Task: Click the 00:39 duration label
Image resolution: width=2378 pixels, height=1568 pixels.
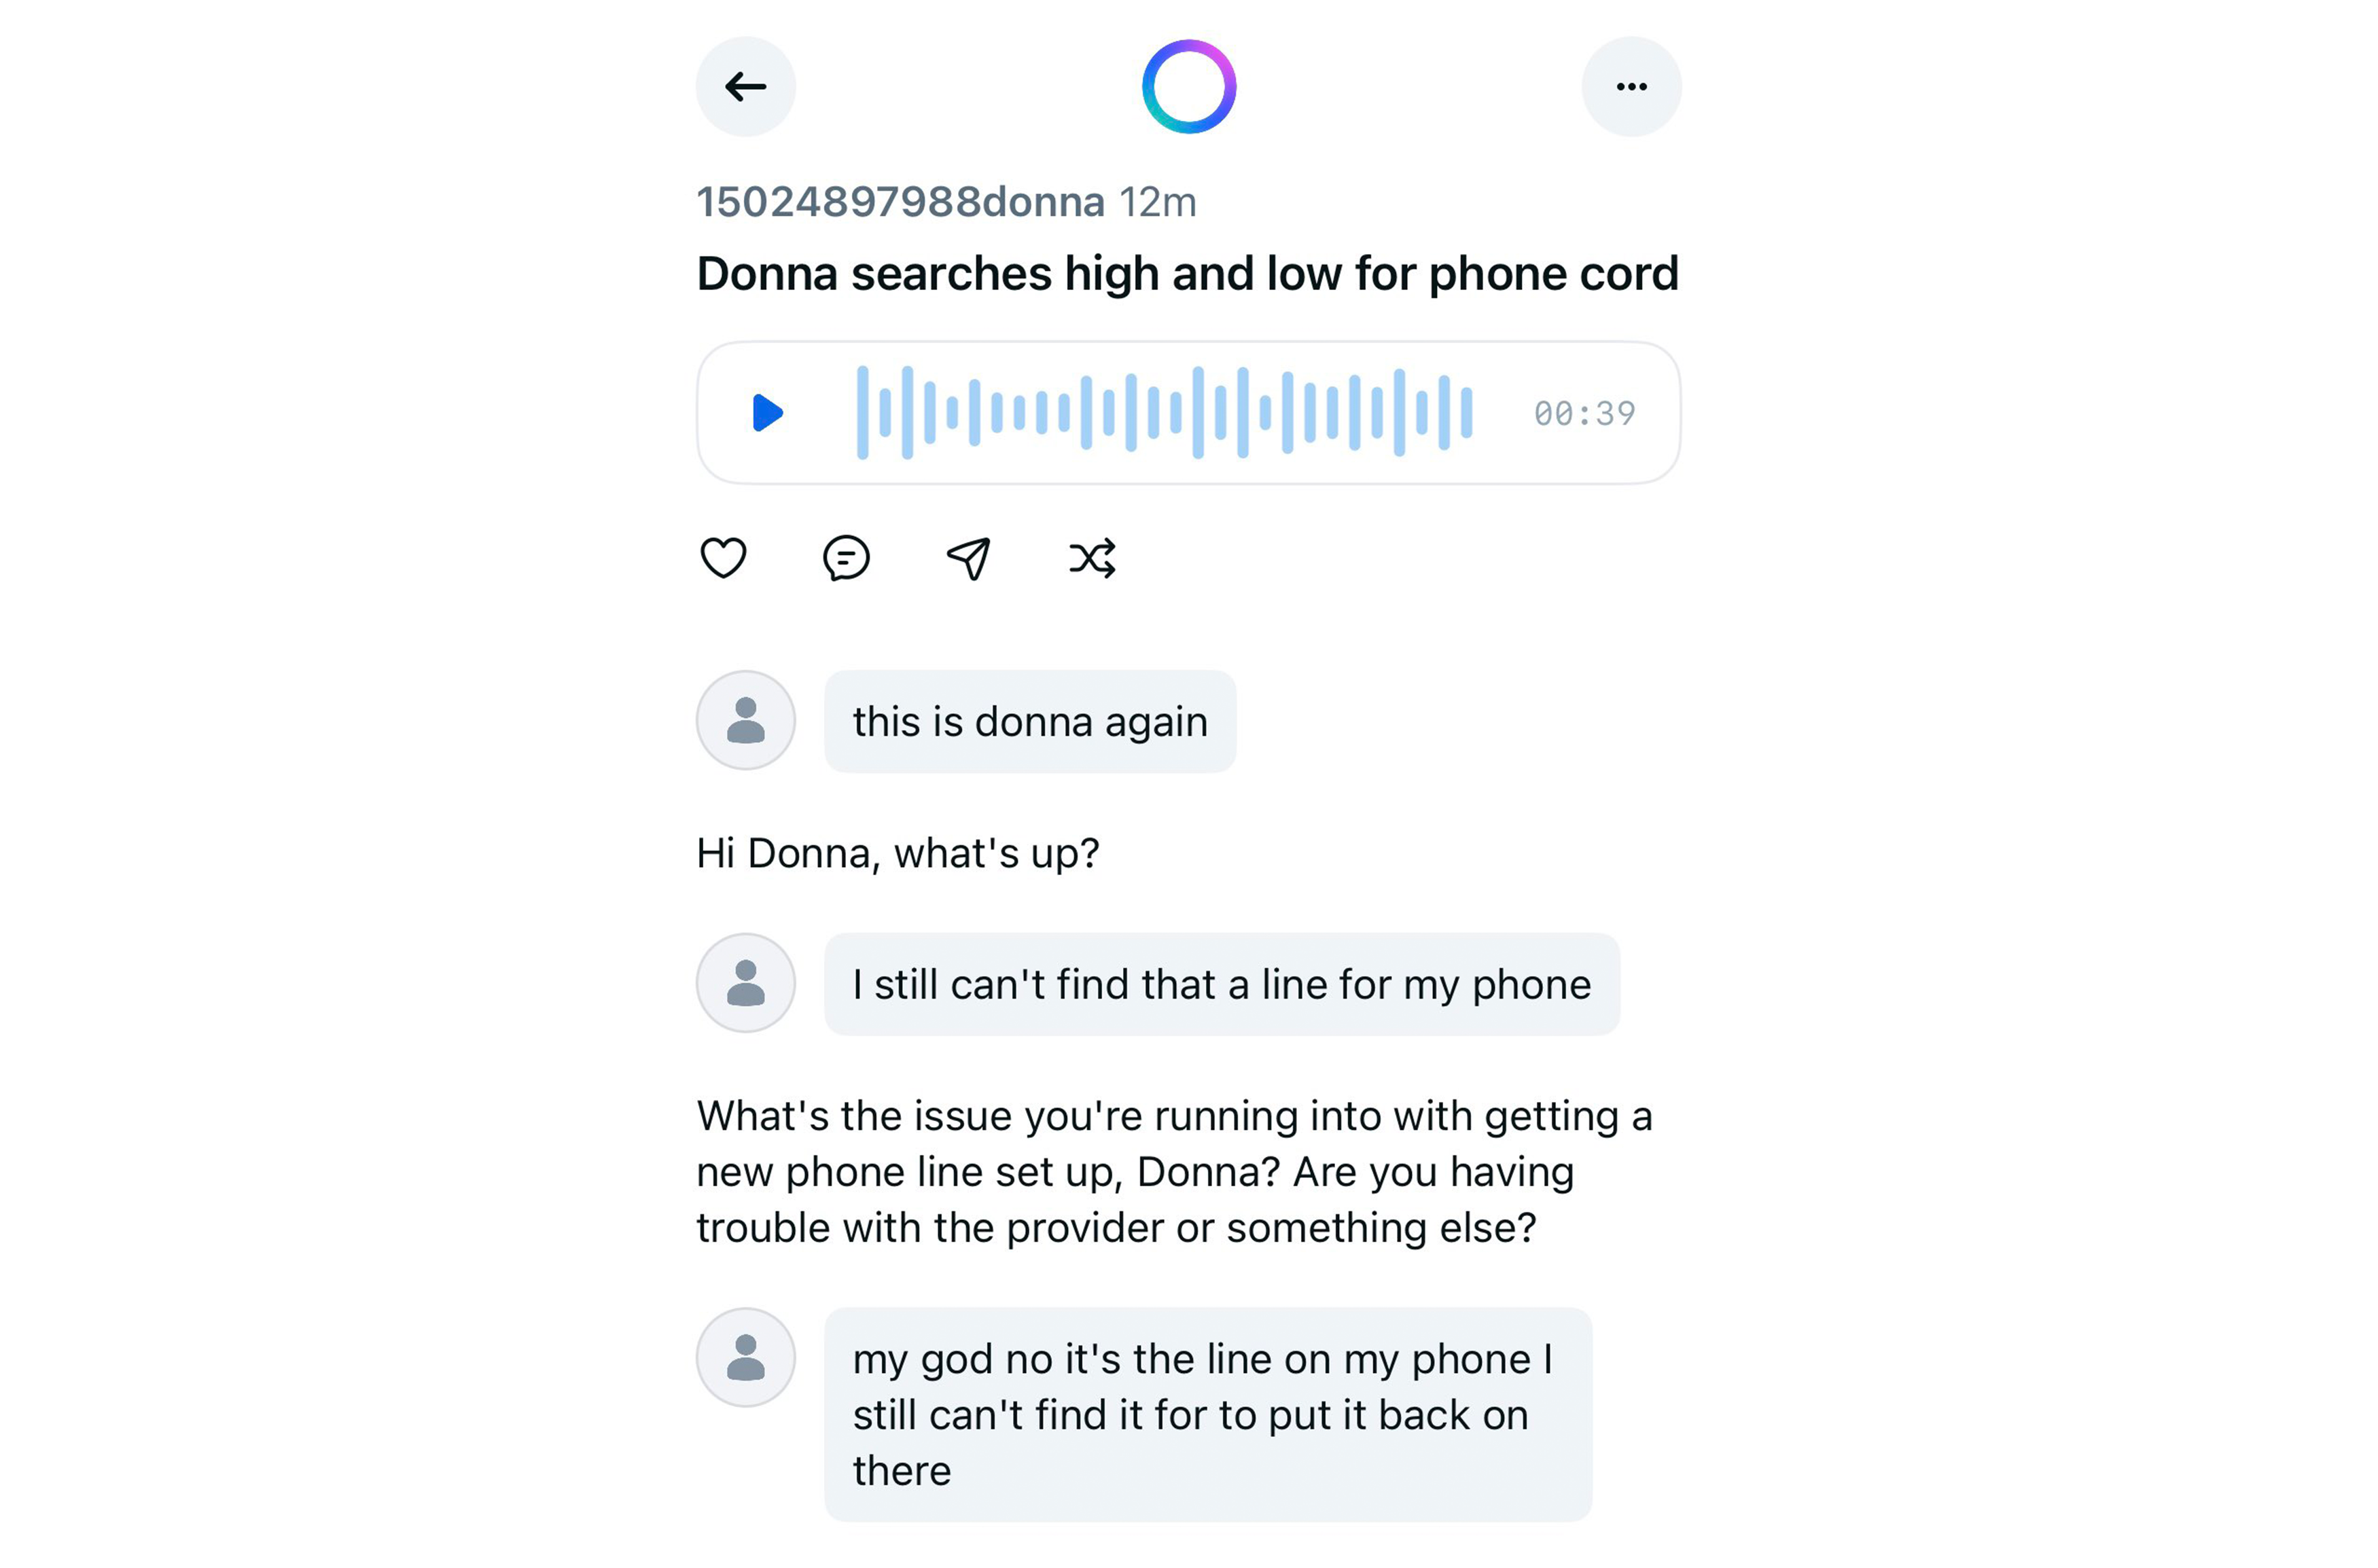Action: (x=1584, y=413)
